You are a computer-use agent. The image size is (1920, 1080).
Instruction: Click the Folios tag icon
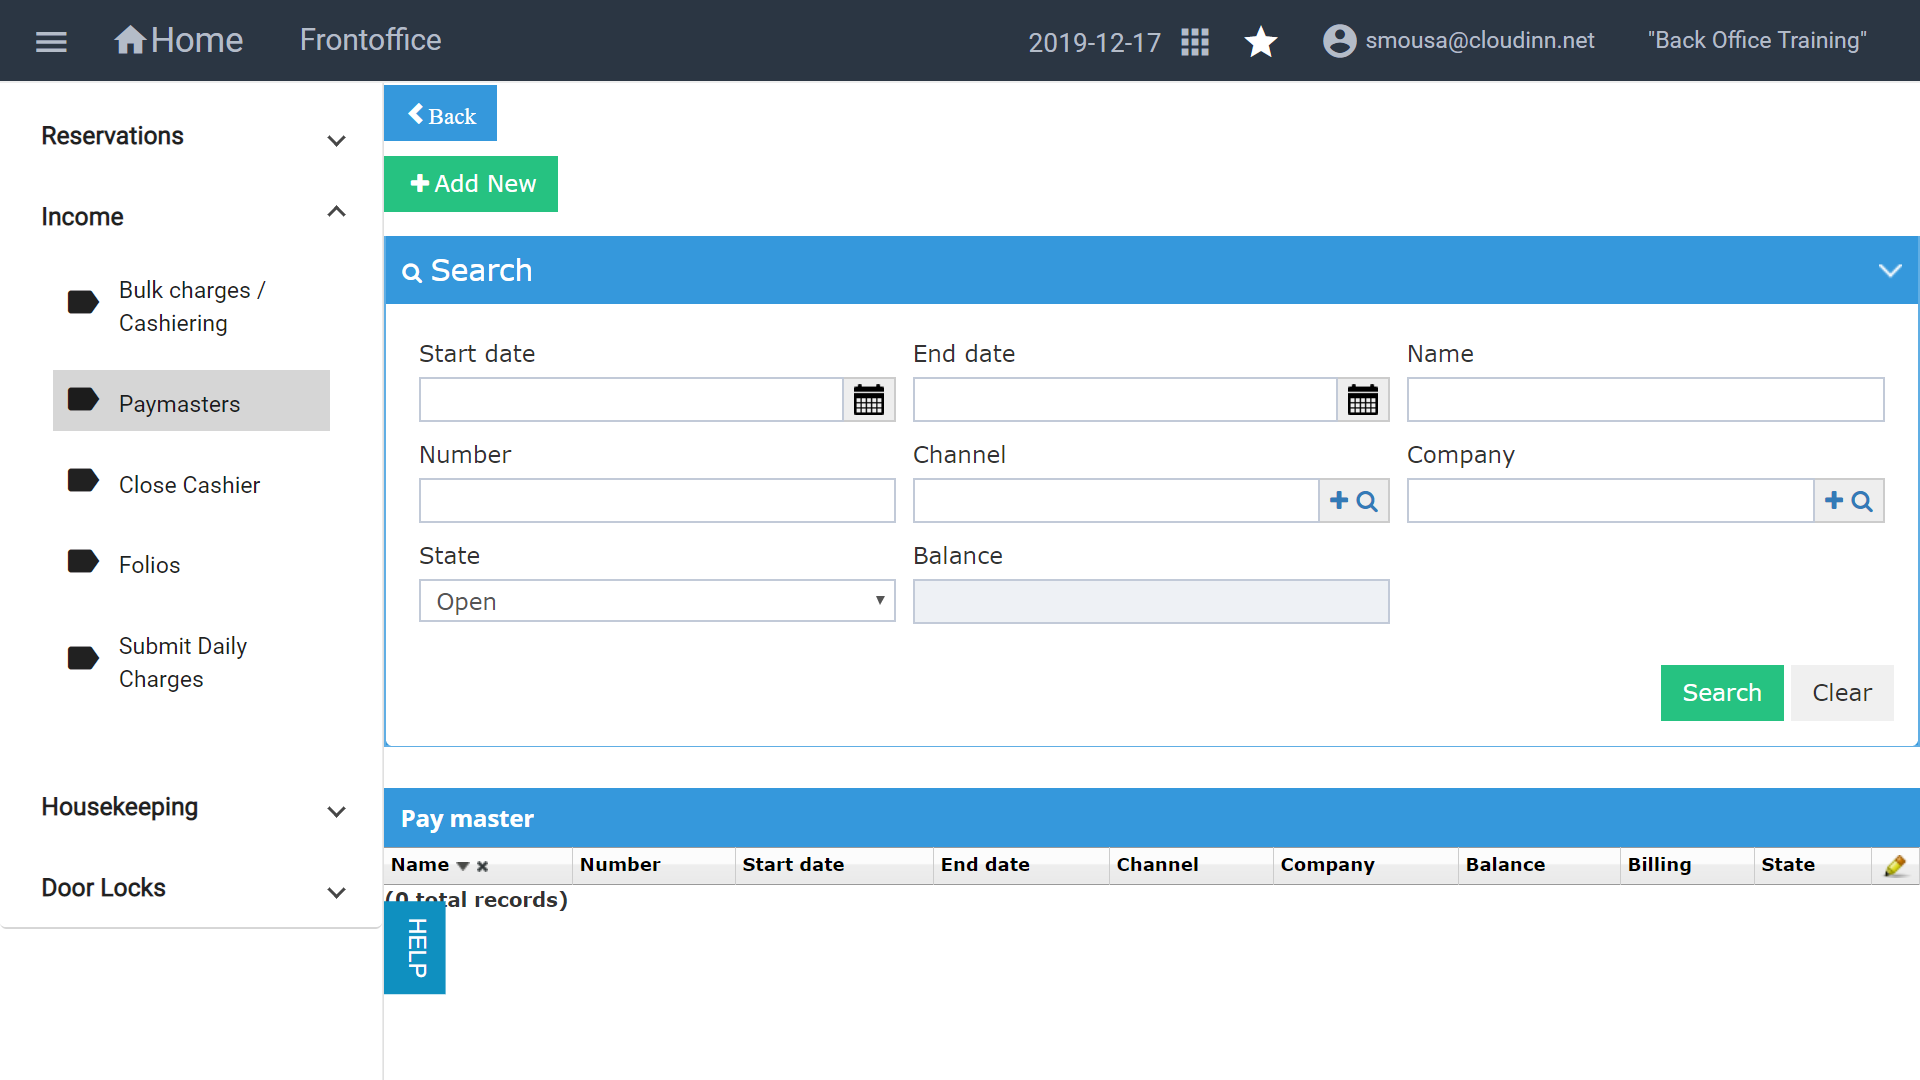click(83, 561)
